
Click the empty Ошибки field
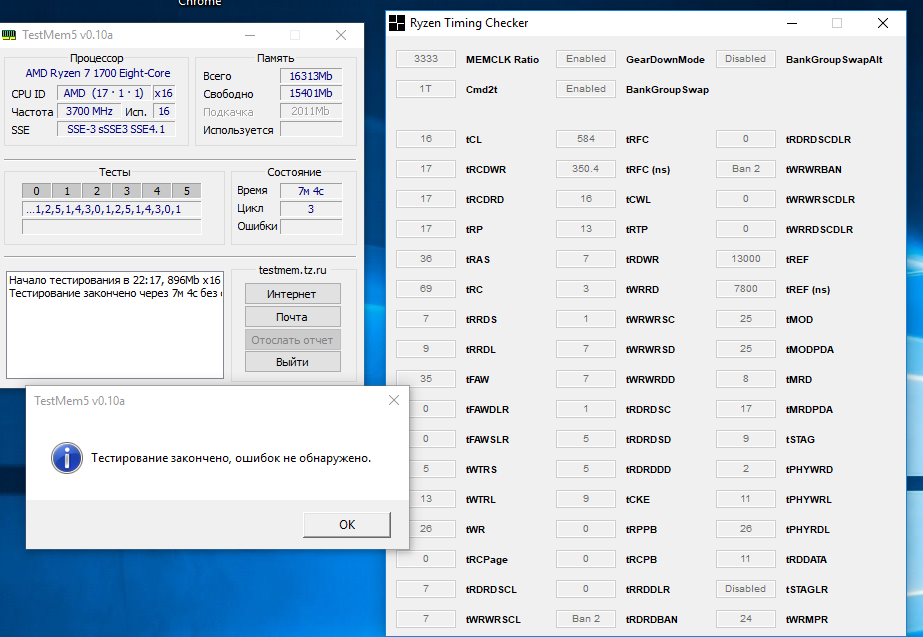click(x=311, y=226)
